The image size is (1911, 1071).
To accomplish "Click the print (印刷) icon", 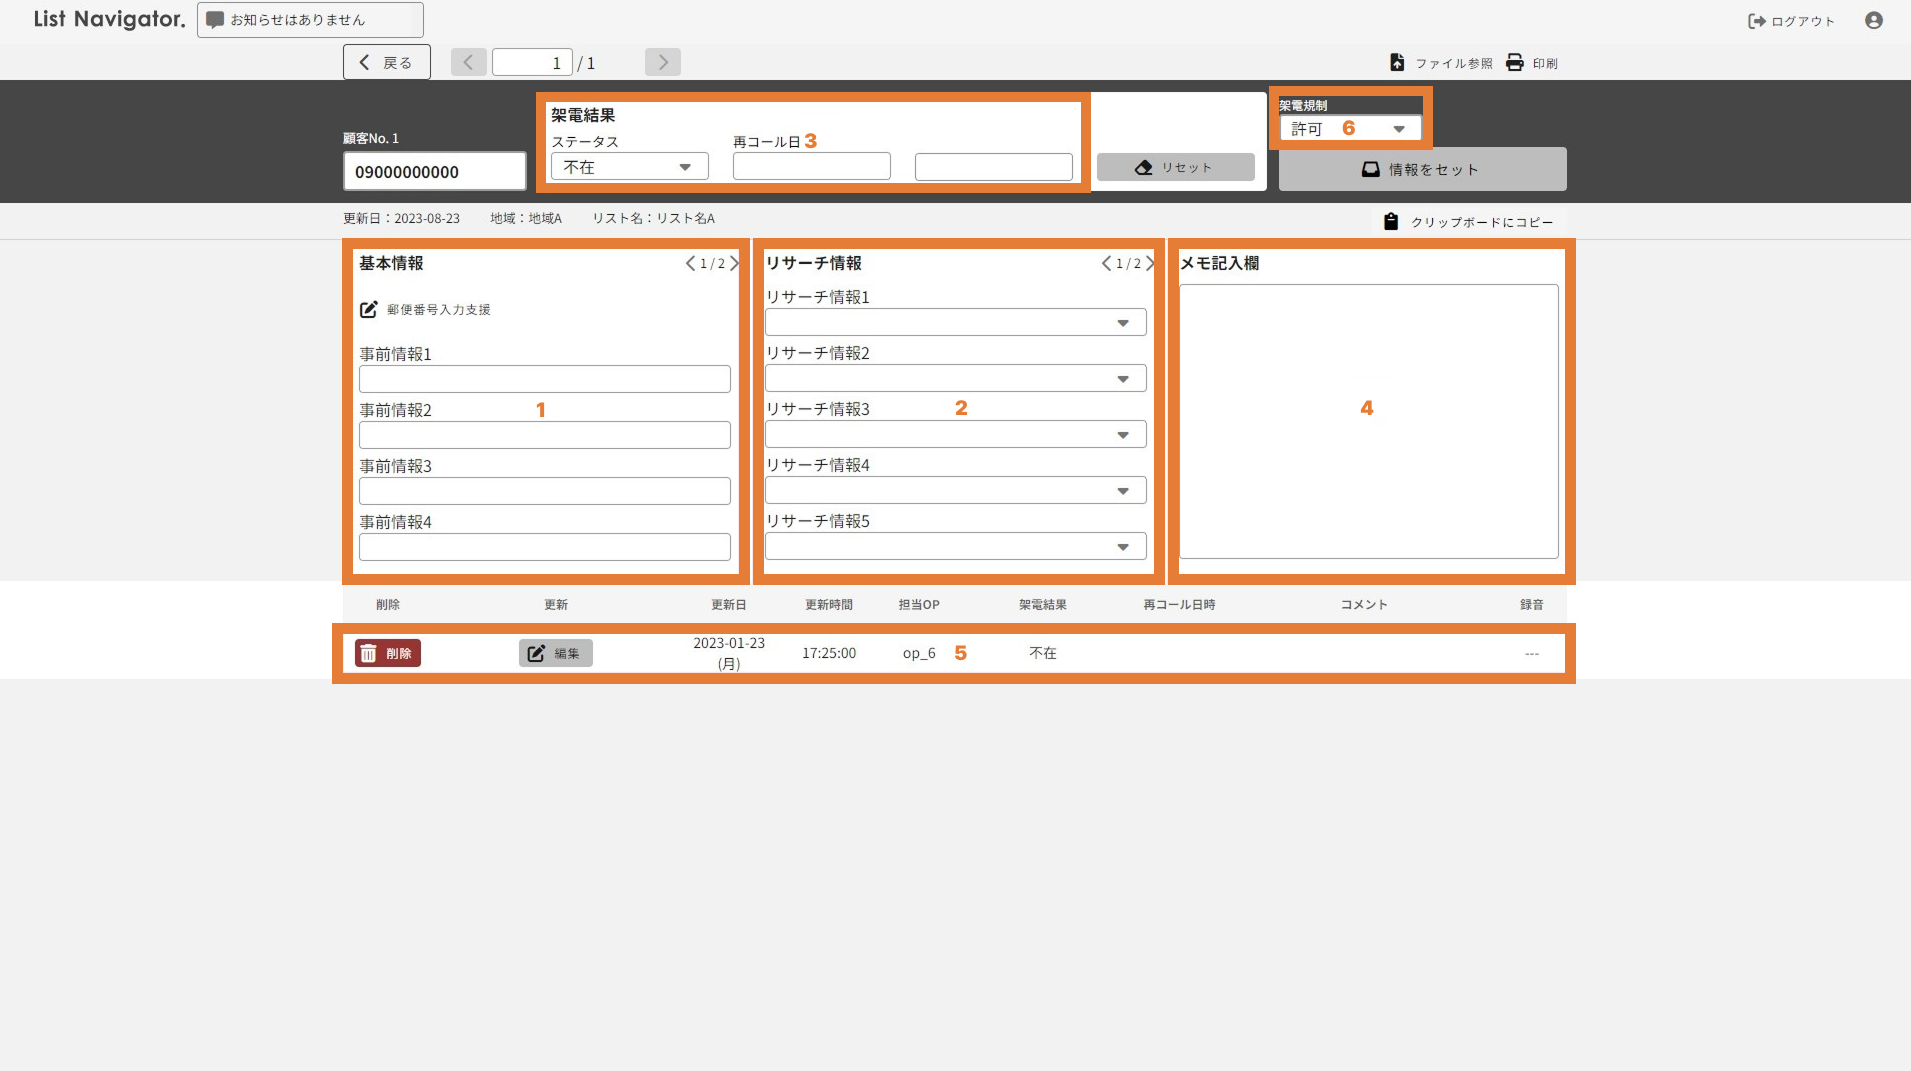I will tap(1515, 63).
